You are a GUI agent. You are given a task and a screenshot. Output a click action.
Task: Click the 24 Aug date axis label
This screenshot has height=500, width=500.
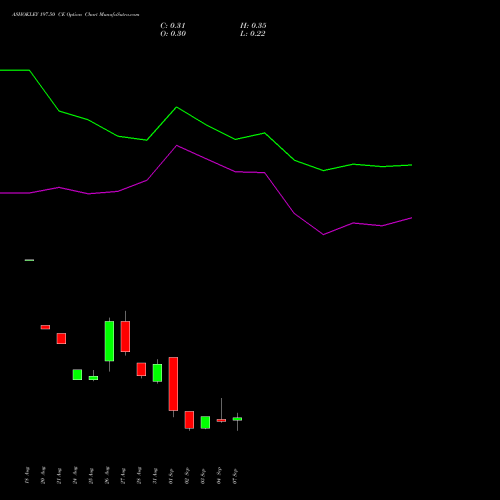[x=75, y=475]
